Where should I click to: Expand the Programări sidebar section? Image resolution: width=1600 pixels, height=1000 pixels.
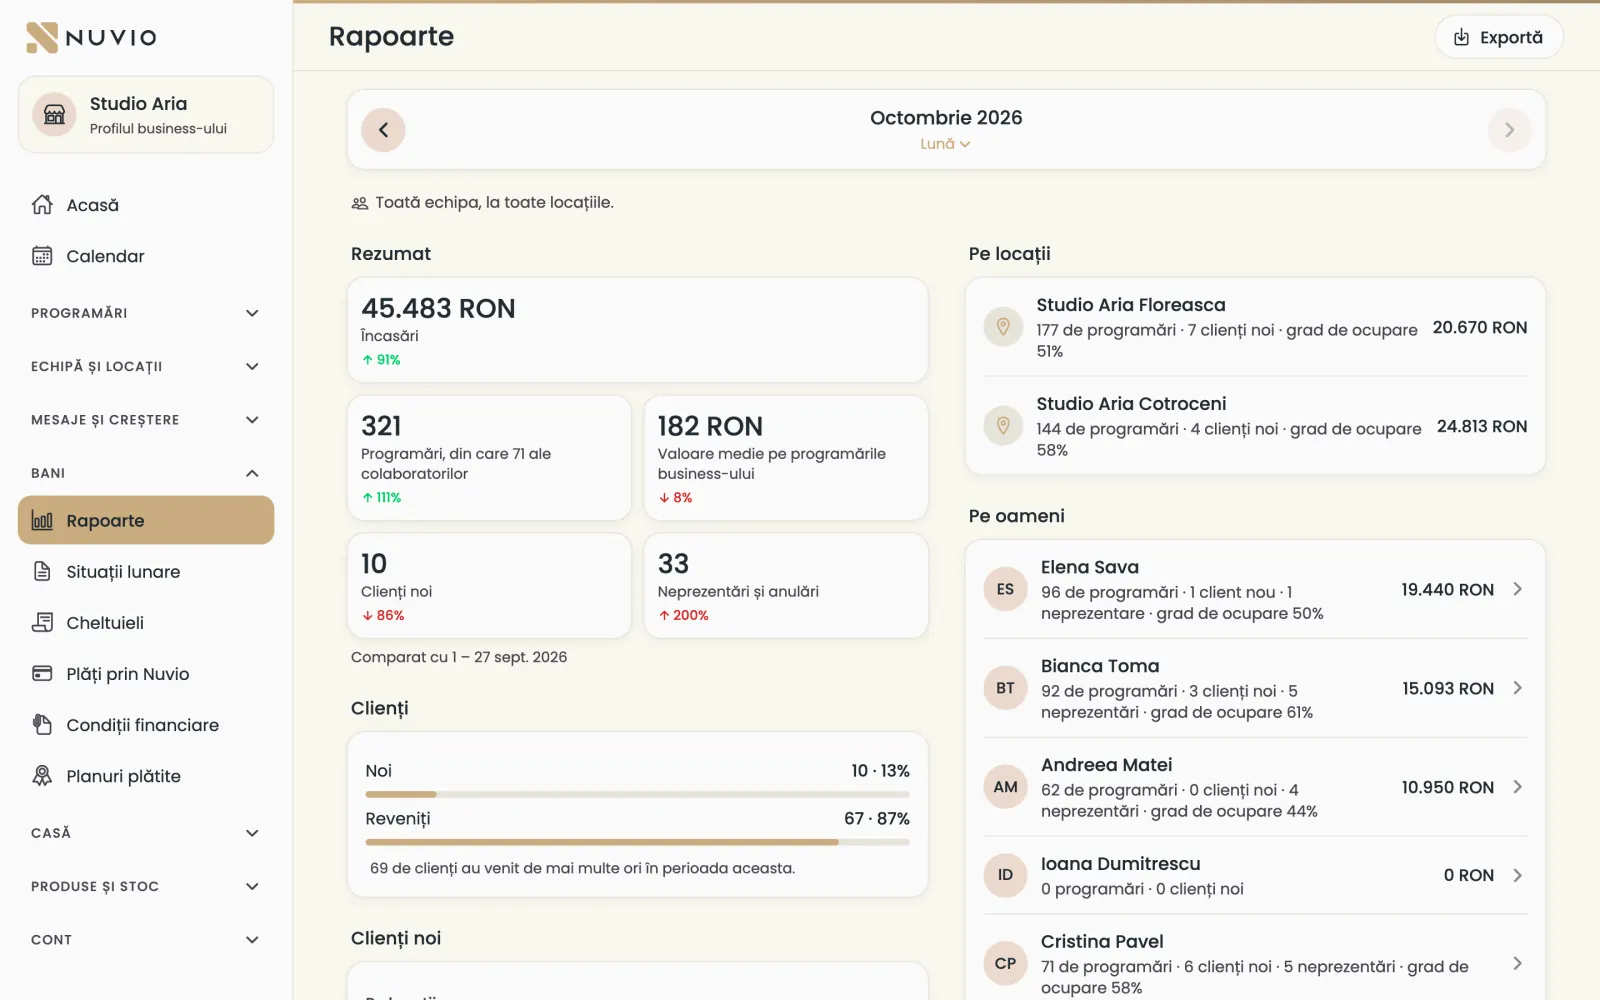146,313
